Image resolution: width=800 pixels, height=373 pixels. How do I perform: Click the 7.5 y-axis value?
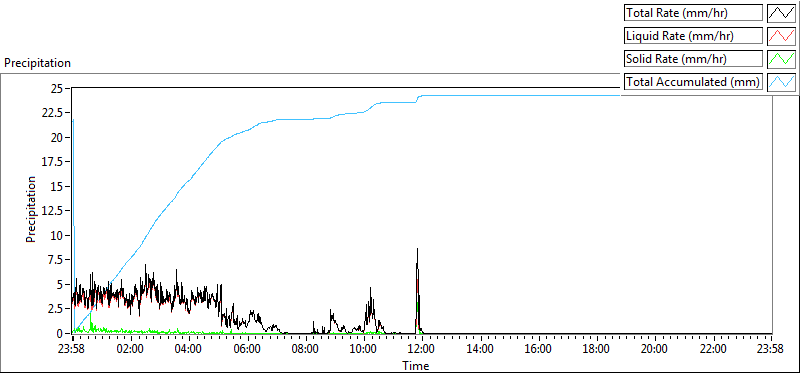[55, 260]
